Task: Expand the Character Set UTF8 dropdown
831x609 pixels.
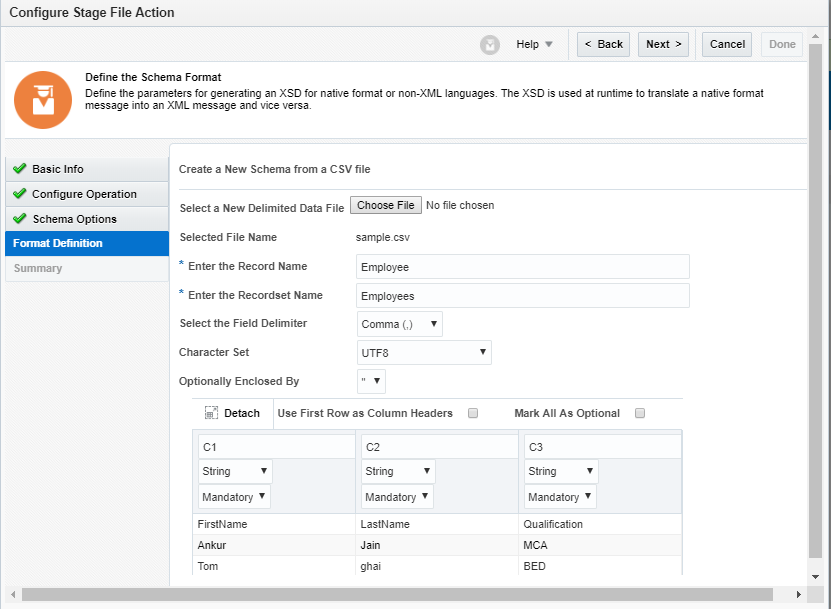Action: (x=424, y=353)
